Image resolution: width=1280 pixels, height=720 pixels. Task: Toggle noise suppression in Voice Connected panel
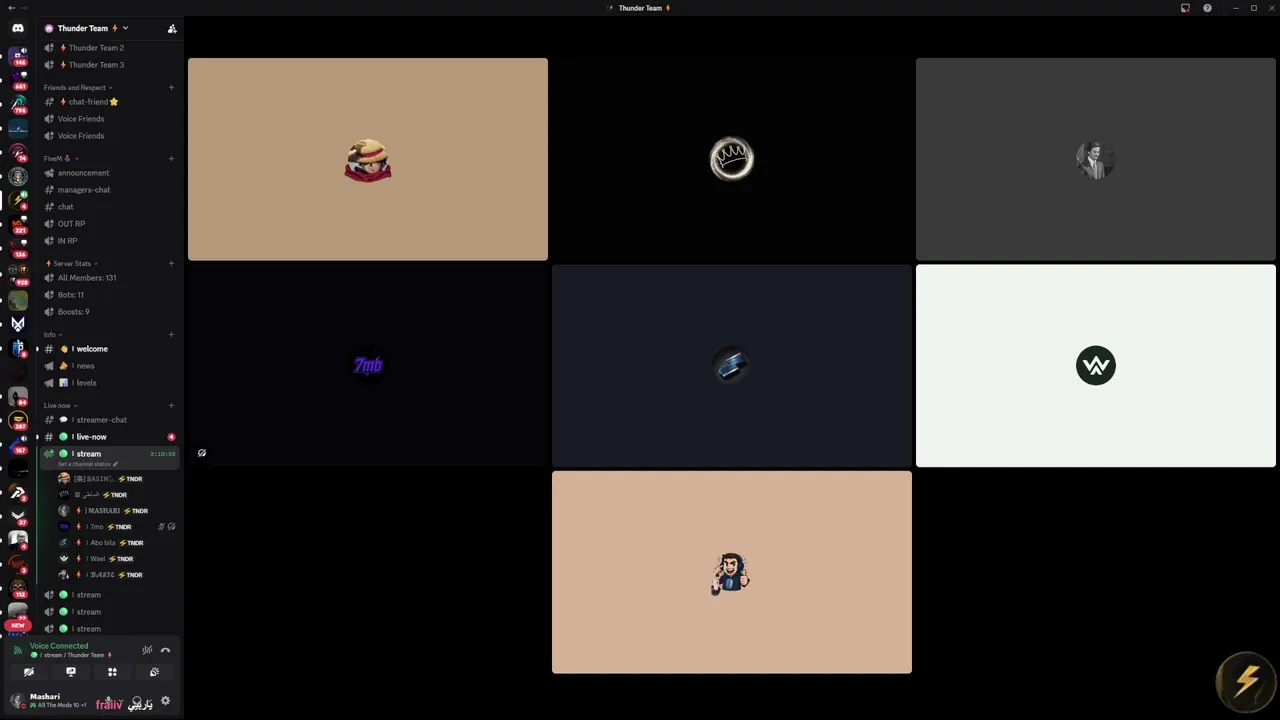[x=147, y=650]
